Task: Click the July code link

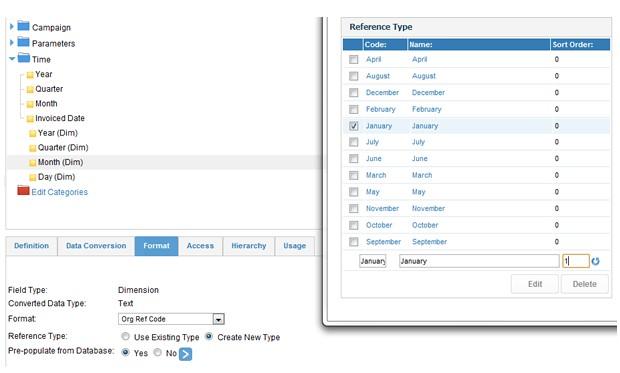Action: point(372,142)
